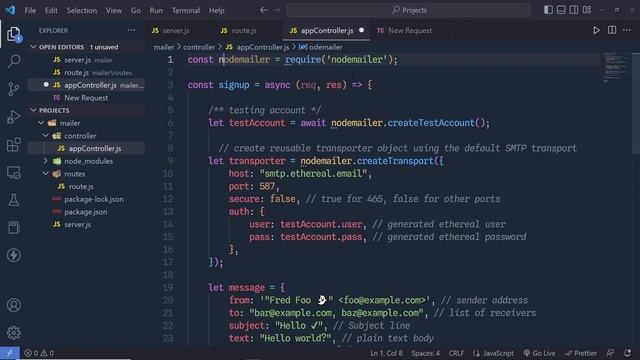
Task: Open the View menu
Action: coord(114,10)
